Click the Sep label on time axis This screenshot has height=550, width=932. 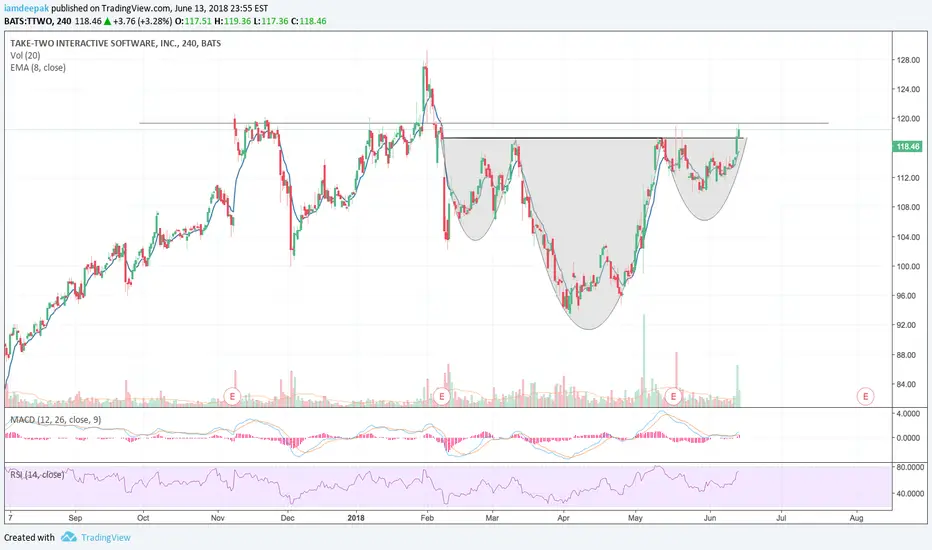click(x=75, y=518)
